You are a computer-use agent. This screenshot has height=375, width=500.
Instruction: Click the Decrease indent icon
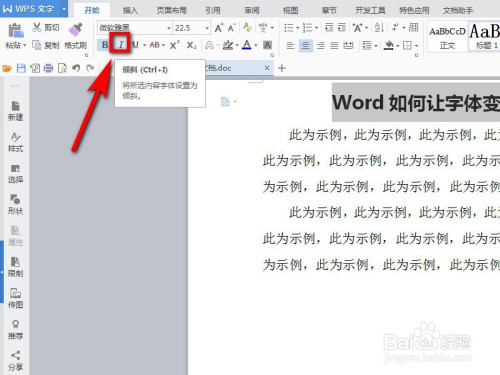(329, 27)
